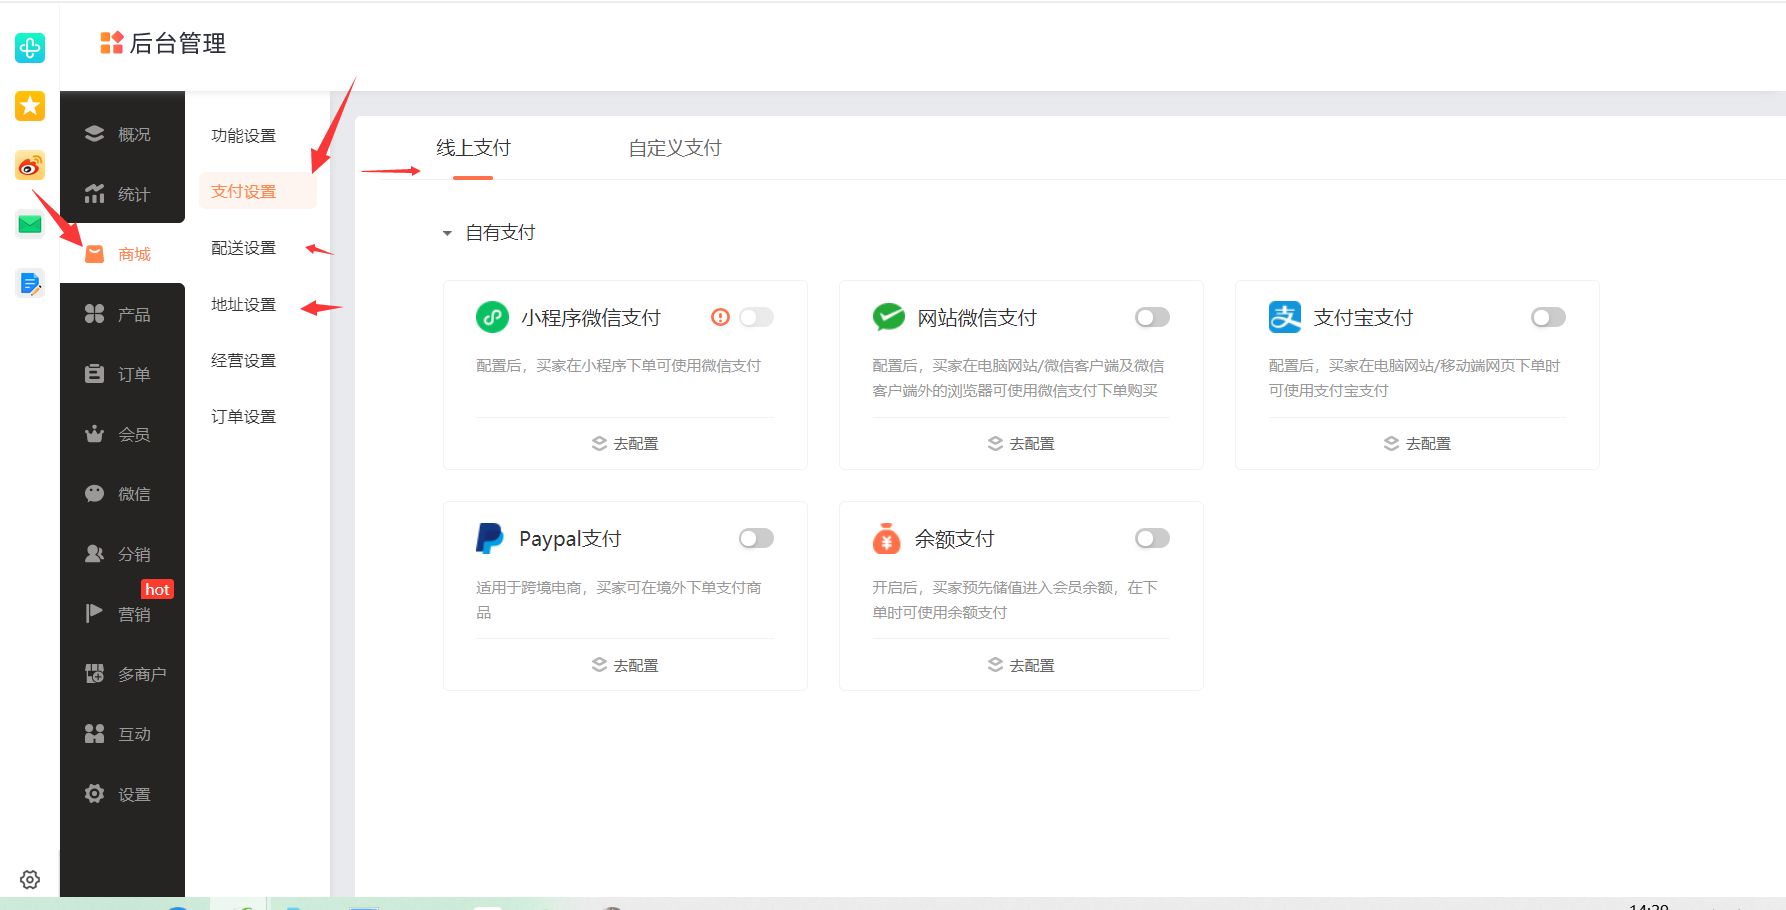Viewport: 1786px width, 910px height.
Task: Click the 后台管理 logo icon
Action: (x=111, y=43)
